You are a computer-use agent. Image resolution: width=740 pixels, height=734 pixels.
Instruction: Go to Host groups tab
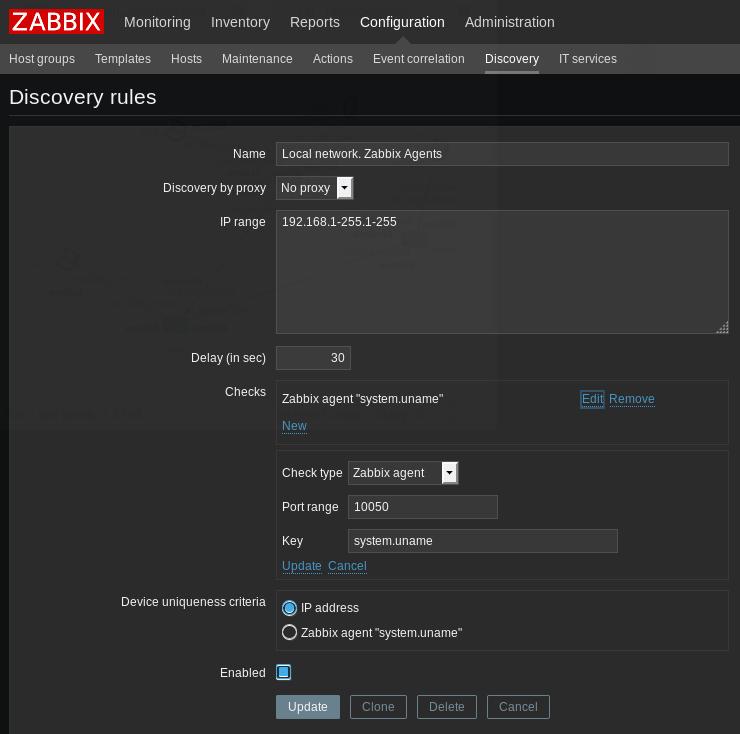pos(42,59)
